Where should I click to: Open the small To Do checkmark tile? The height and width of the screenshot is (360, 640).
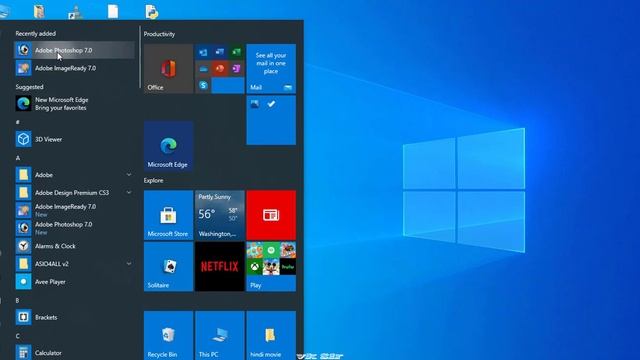(x=271, y=104)
